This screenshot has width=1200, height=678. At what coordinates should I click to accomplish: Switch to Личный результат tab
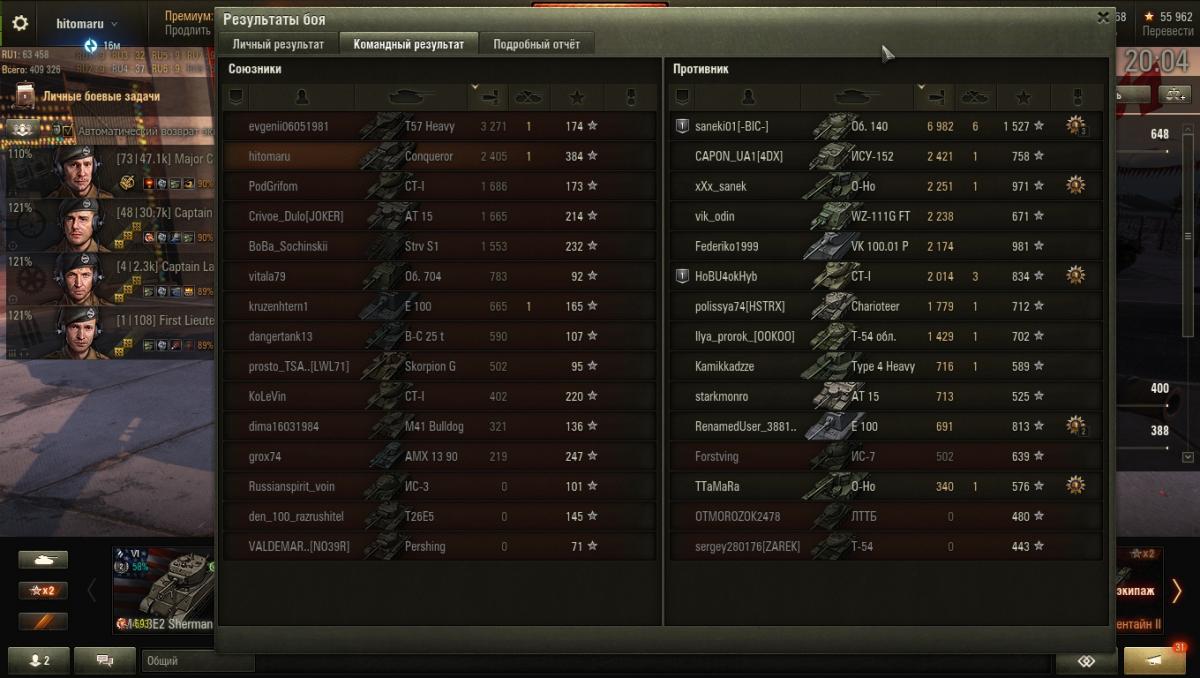pyautogui.click(x=278, y=44)
